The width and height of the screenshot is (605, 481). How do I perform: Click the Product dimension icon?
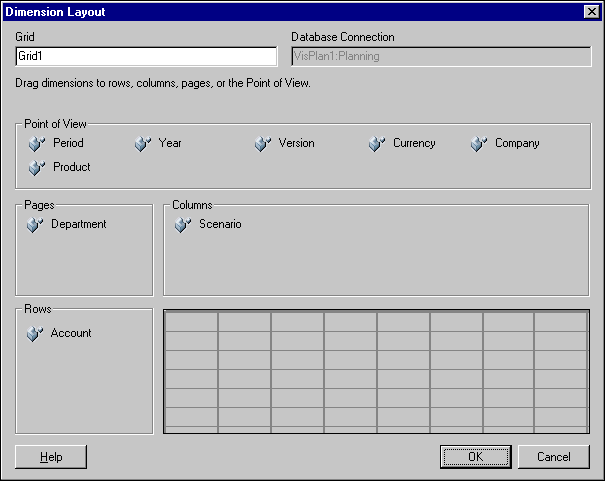pos(37,168)
